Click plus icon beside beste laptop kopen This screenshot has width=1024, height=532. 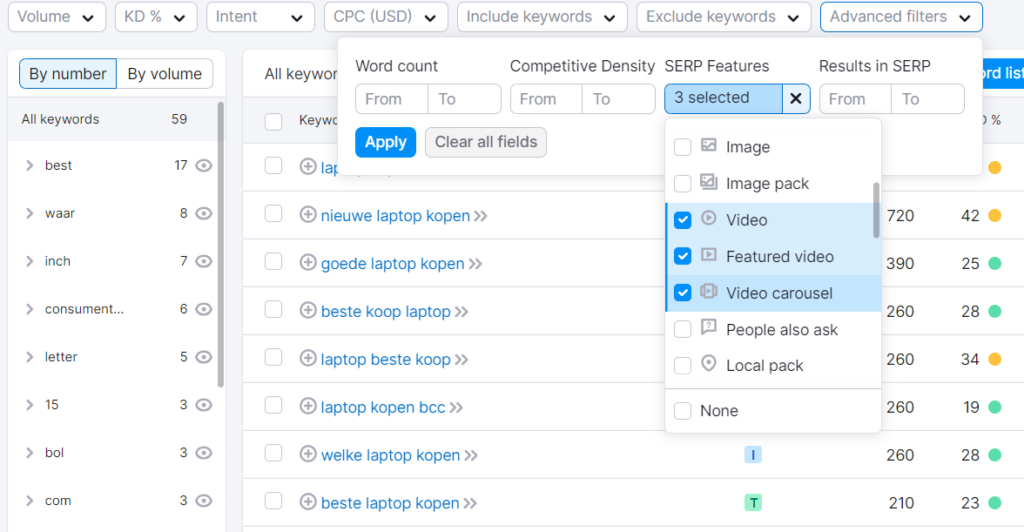point(308,503)
